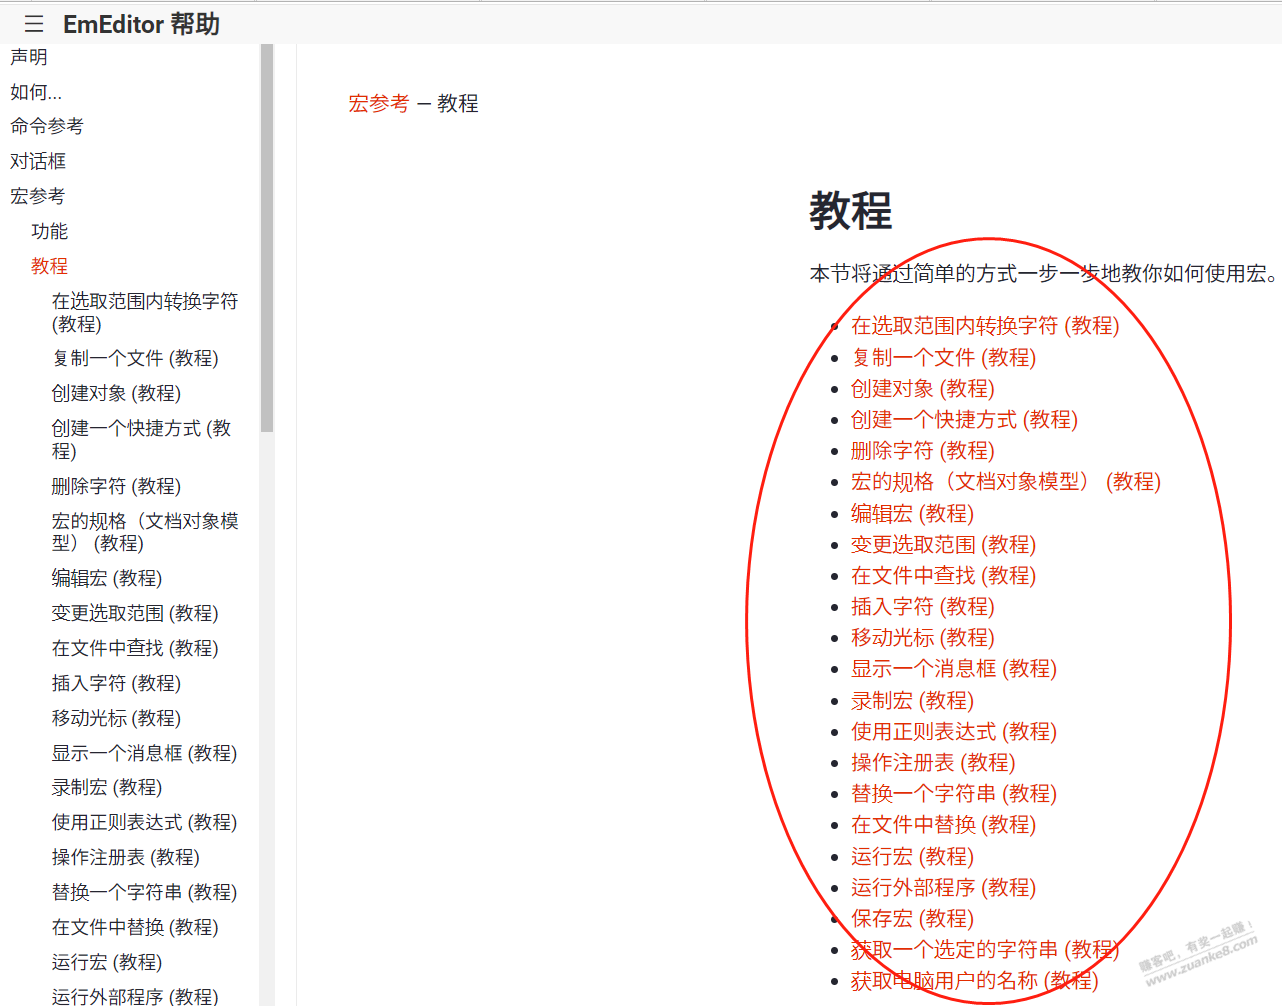Open content link 显示一个消息框 (教程)
The width and height of the screenshot is (1282, 1006).
coord(954,668)
